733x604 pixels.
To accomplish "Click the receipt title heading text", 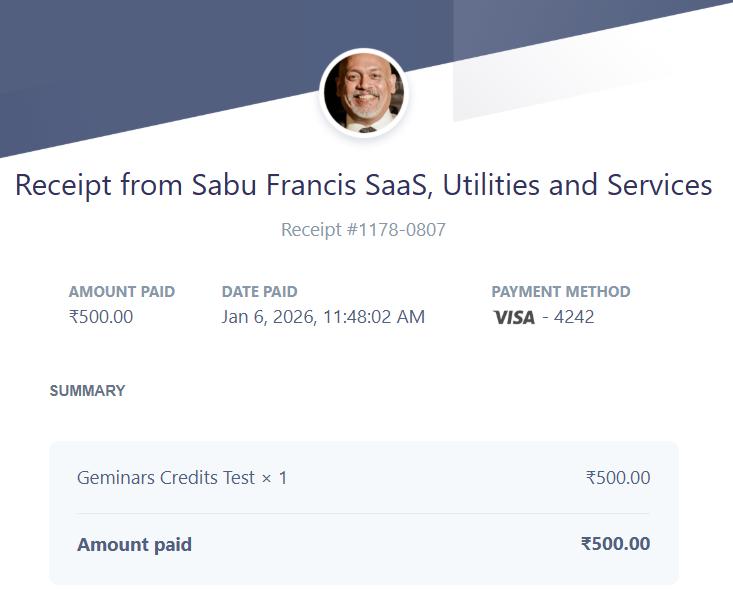I will click(x=364, y=186).
